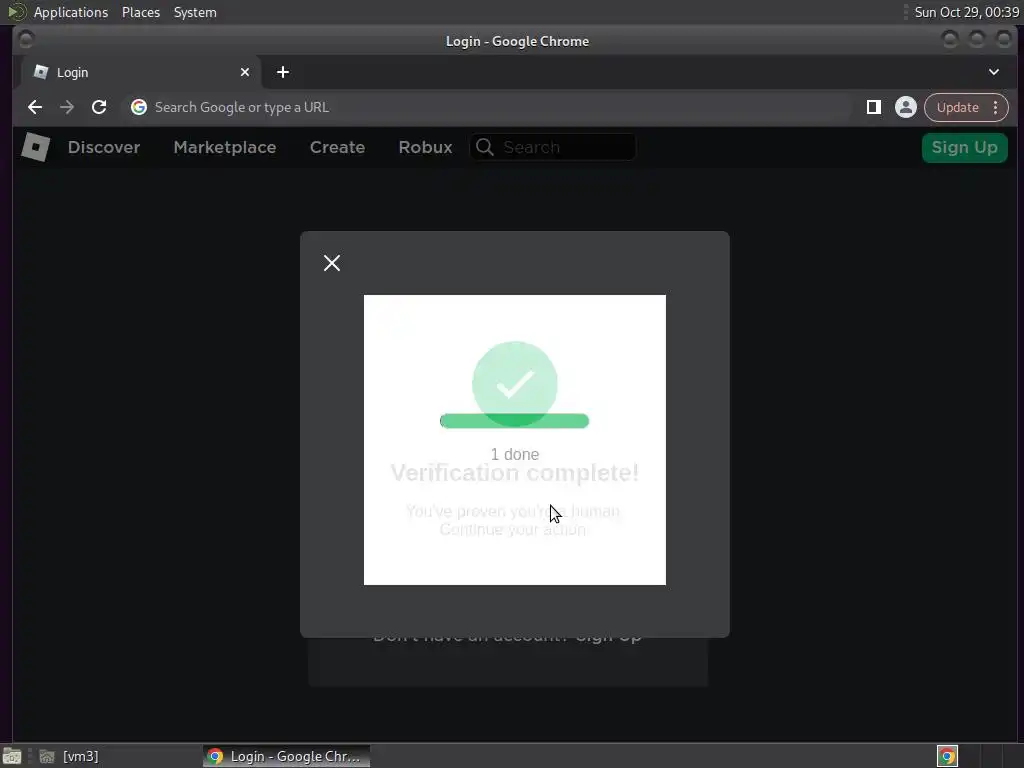
Task: Open the Marketplace page
Action: point(225,148)
